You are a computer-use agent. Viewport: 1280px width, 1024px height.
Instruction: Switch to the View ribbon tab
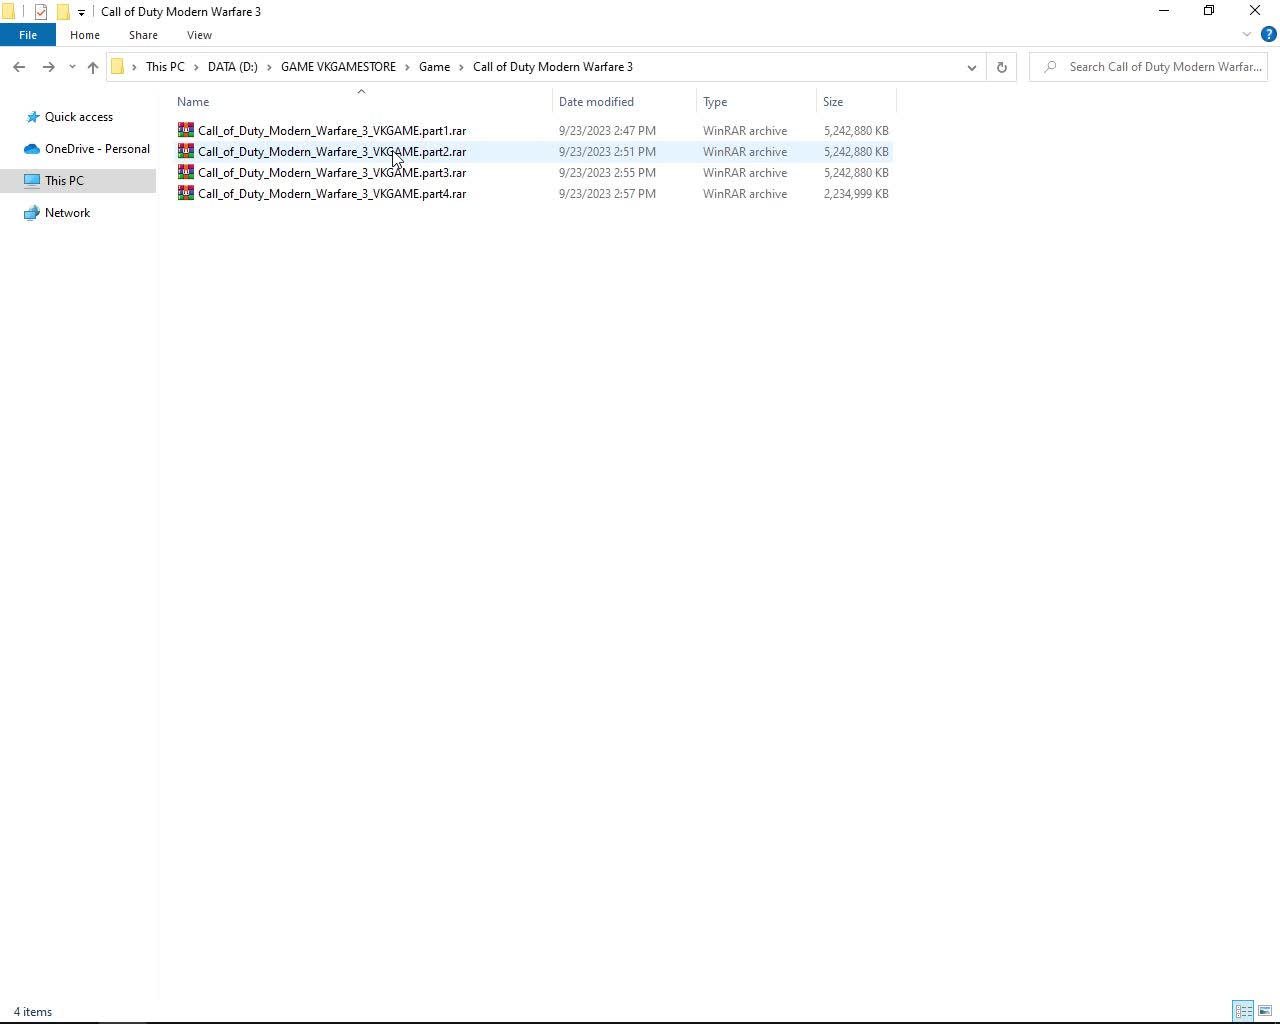coord(199,35)
